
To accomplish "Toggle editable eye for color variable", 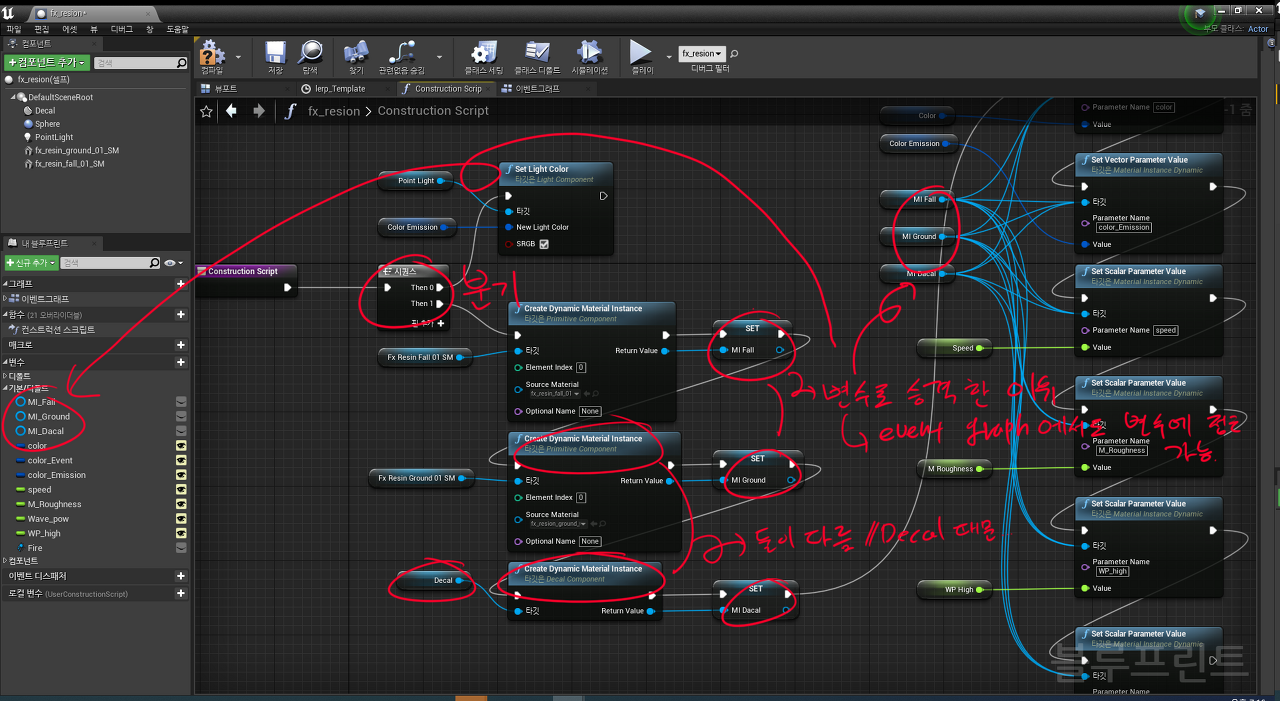I will pos(181,446).
